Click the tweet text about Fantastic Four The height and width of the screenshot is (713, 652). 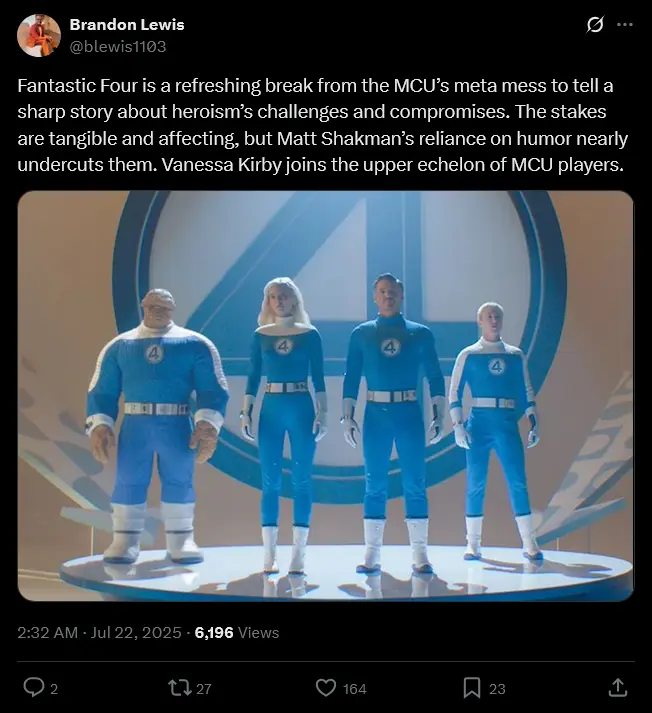coord(323,125)
